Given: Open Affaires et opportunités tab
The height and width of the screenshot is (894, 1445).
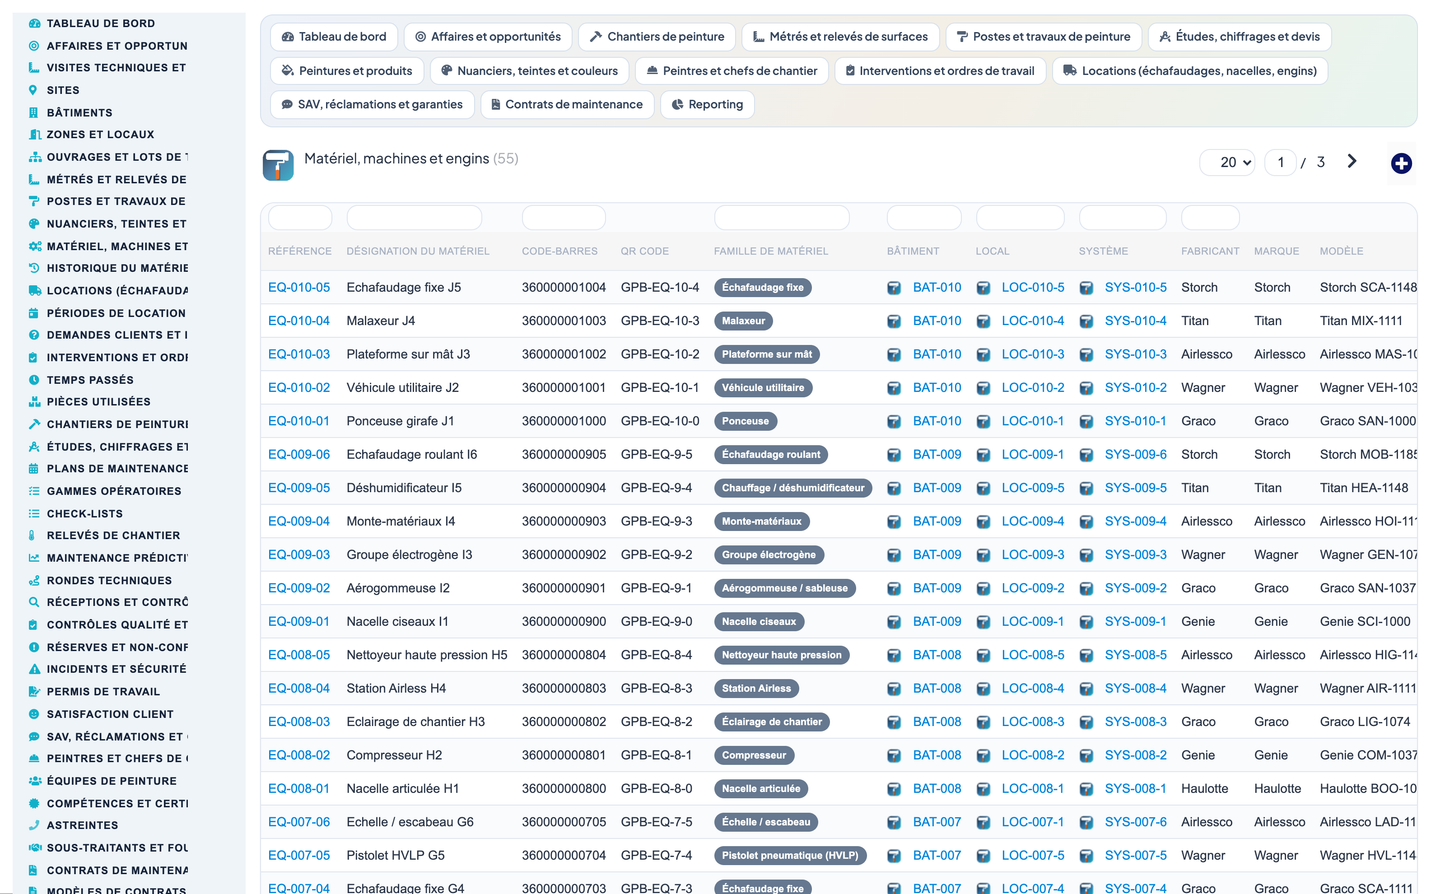Looking at the screenshot, I should [x=488, y=37].
